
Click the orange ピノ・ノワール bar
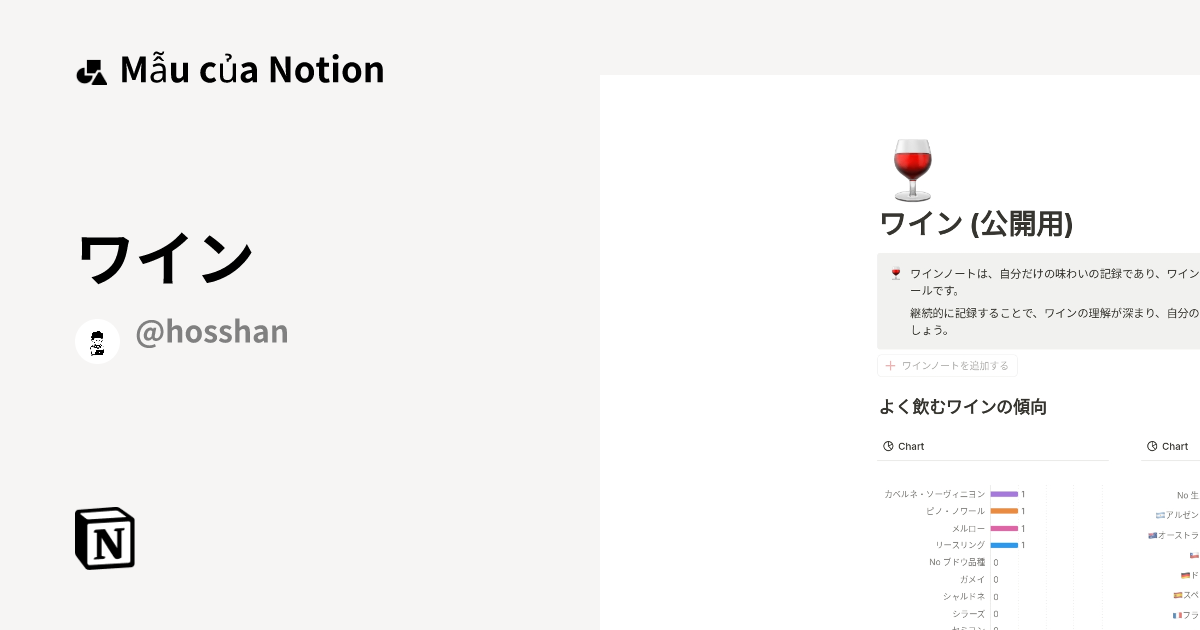[1003, 511]
